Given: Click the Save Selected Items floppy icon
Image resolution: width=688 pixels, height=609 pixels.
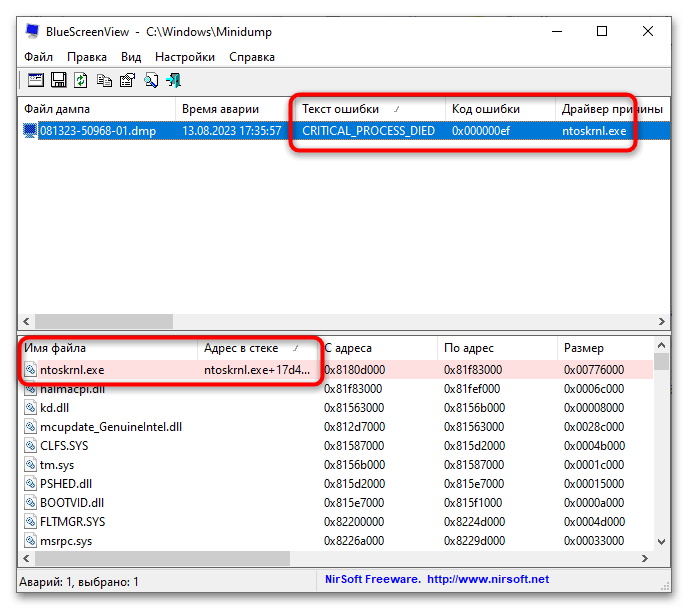Looking at the screenshot, I should 58,80.
